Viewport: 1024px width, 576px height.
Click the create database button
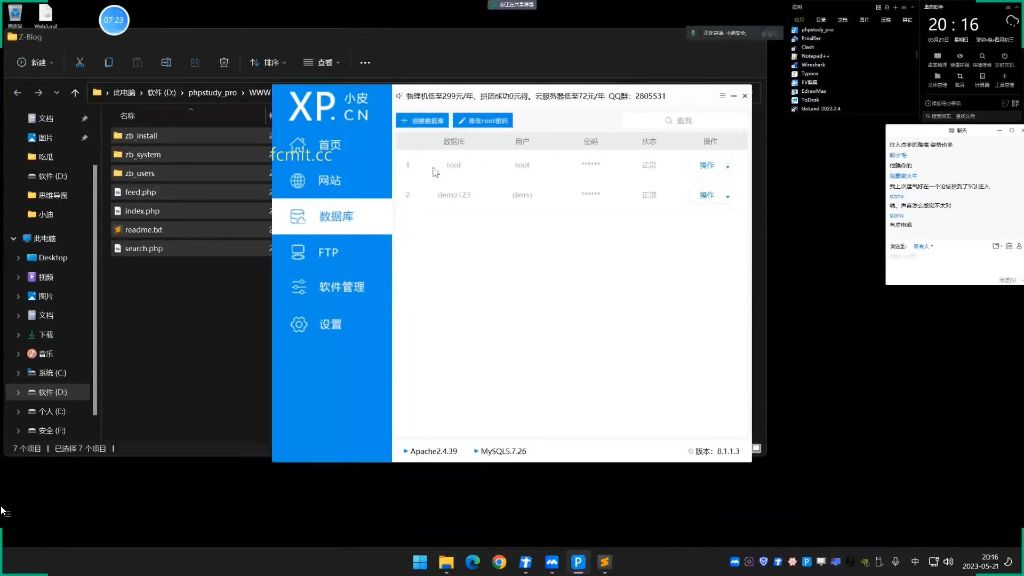point(422,120)
